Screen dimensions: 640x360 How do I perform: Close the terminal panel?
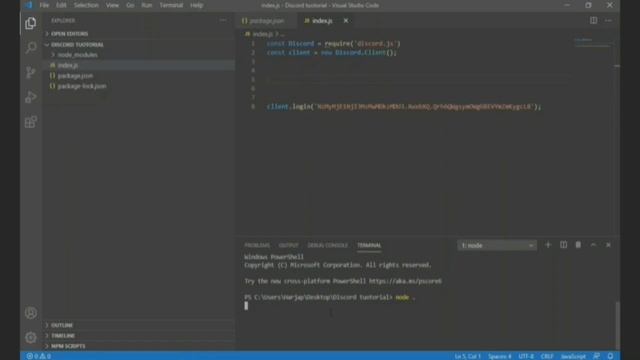608,245
